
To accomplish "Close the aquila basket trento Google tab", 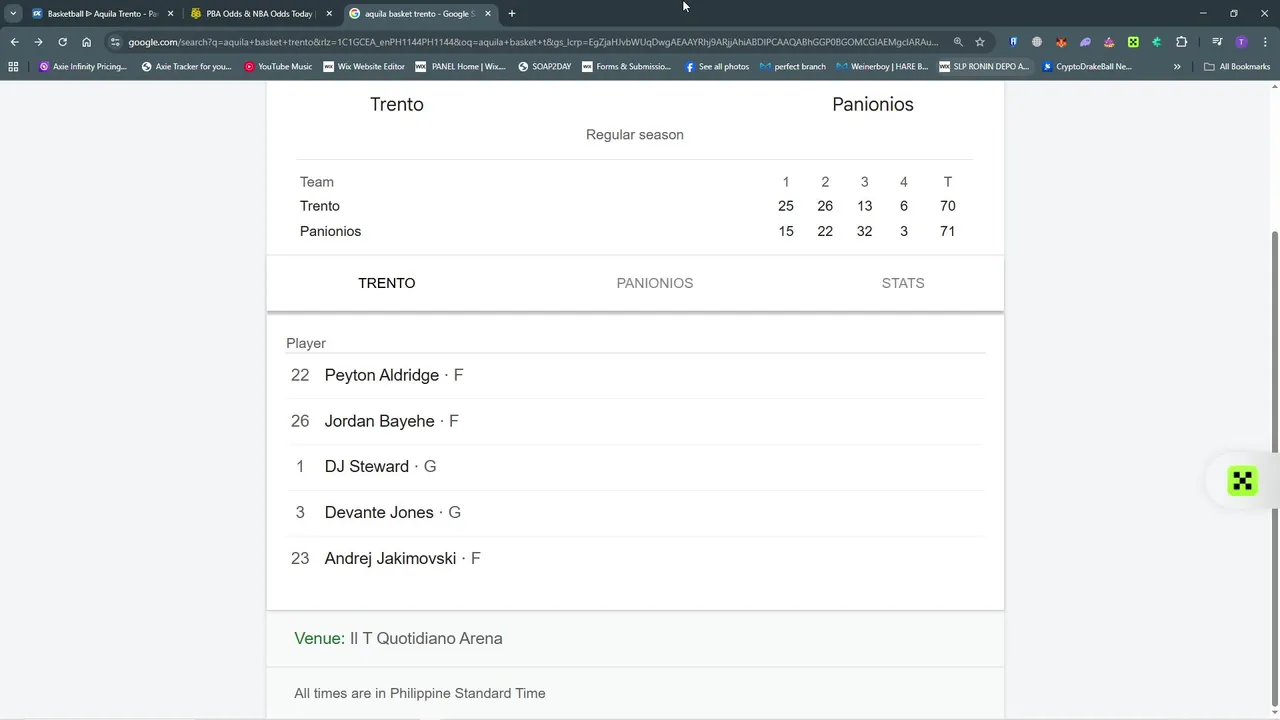I will coord(488,14).
